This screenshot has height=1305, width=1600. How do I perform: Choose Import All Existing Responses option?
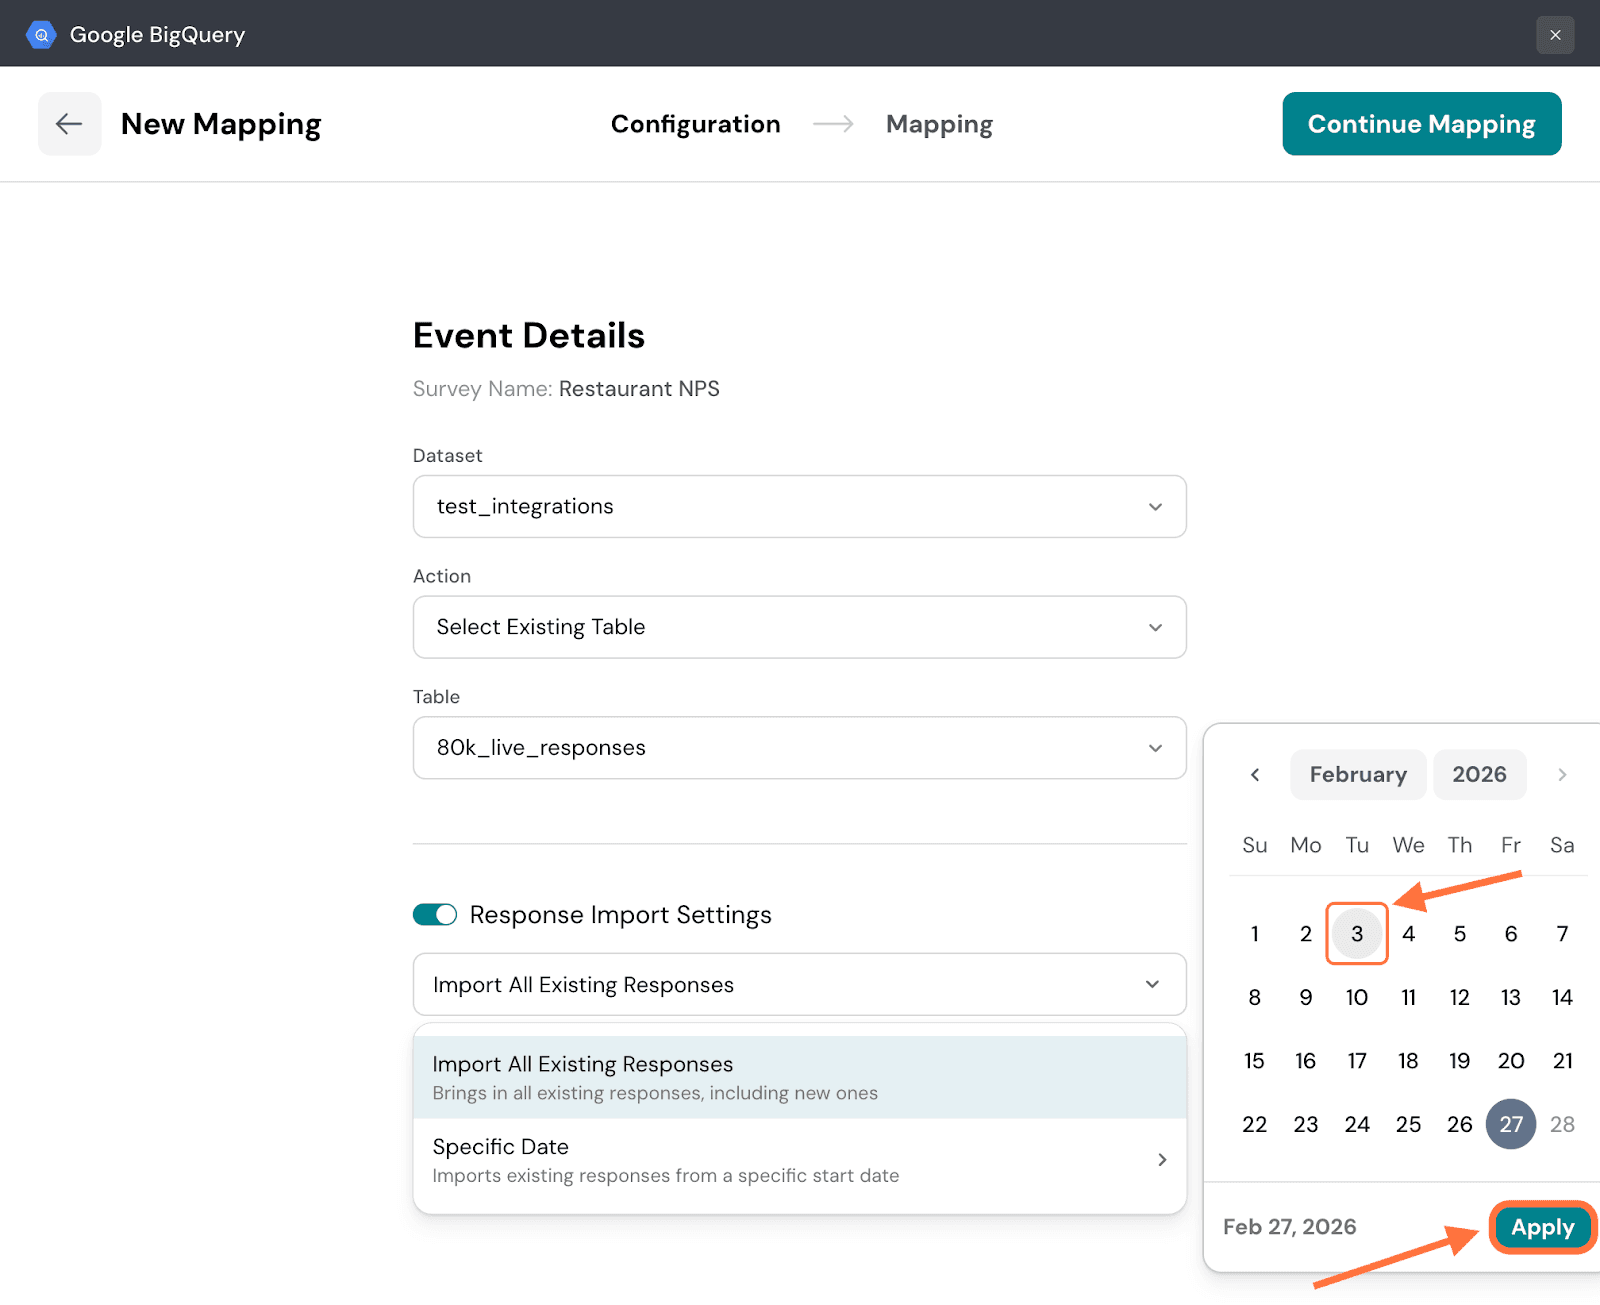(799, 1077)
